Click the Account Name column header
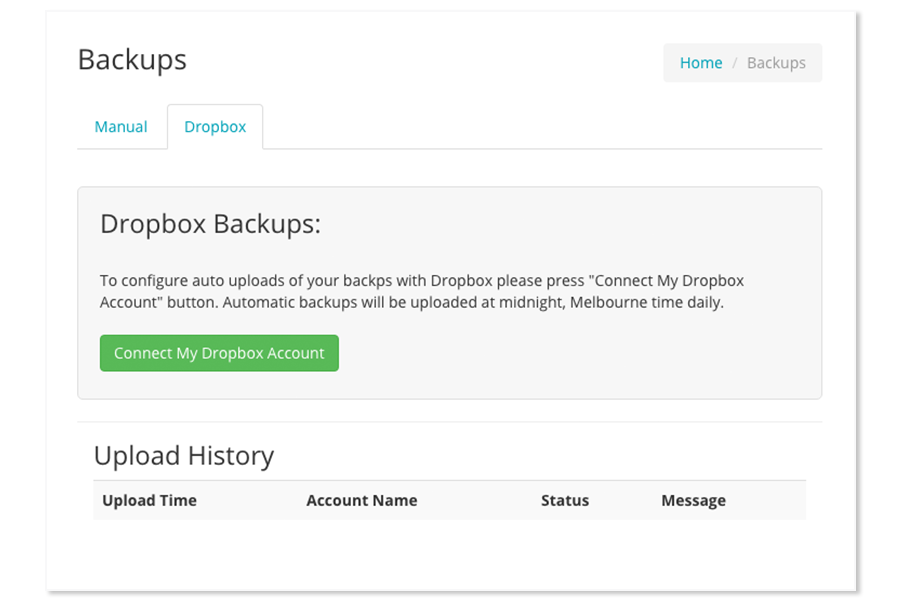 click(x=362, y=501)
